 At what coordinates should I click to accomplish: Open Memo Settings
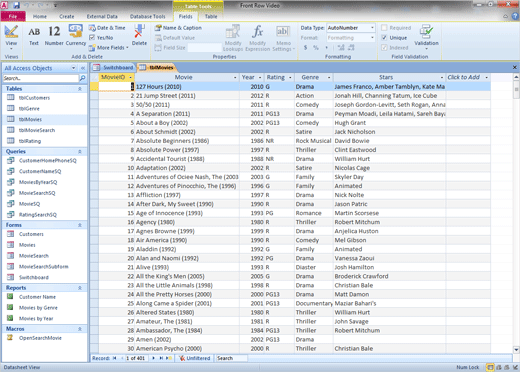[x=283, y=38]
